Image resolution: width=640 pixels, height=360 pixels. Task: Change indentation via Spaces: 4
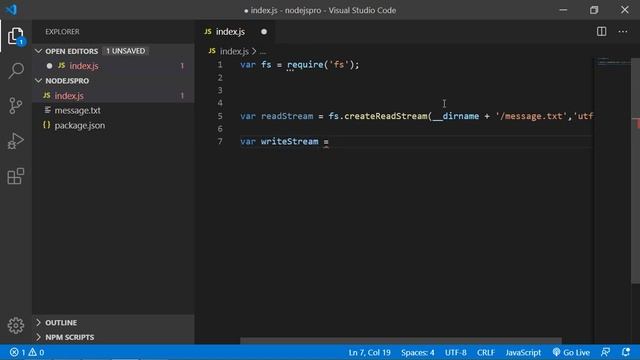(418, 352)
